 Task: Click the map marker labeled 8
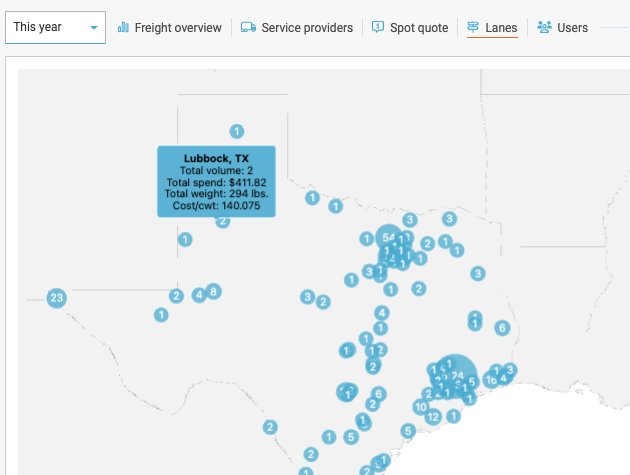(213, 292)
